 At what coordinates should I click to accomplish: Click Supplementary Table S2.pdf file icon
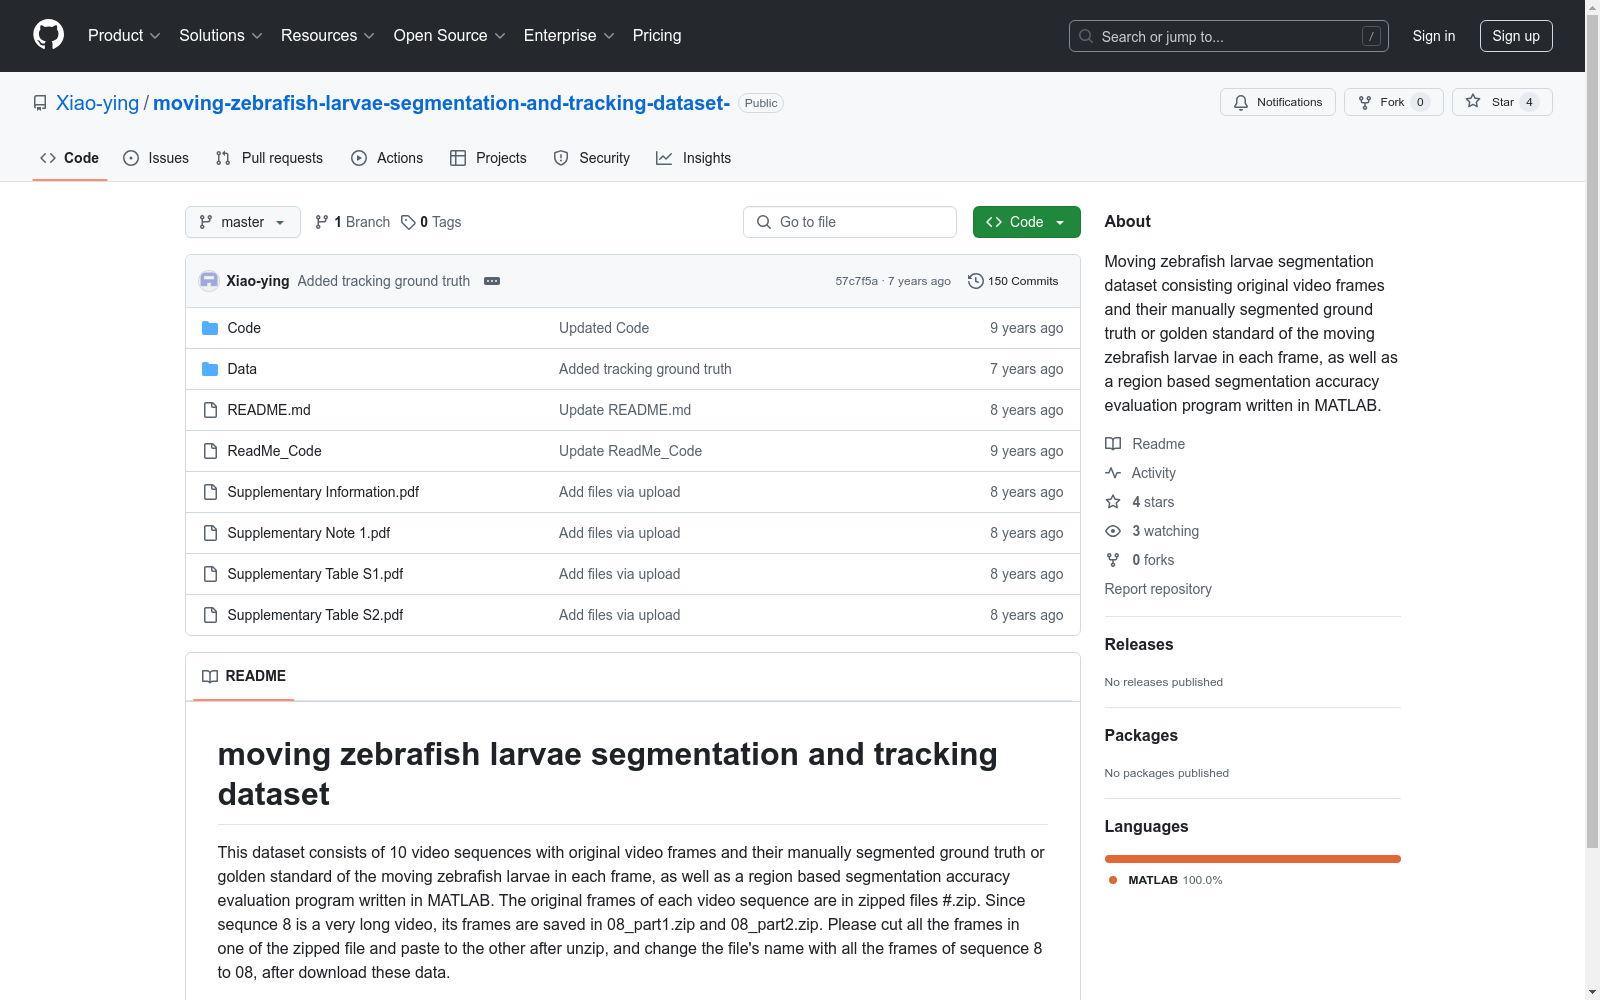[210, 615]
